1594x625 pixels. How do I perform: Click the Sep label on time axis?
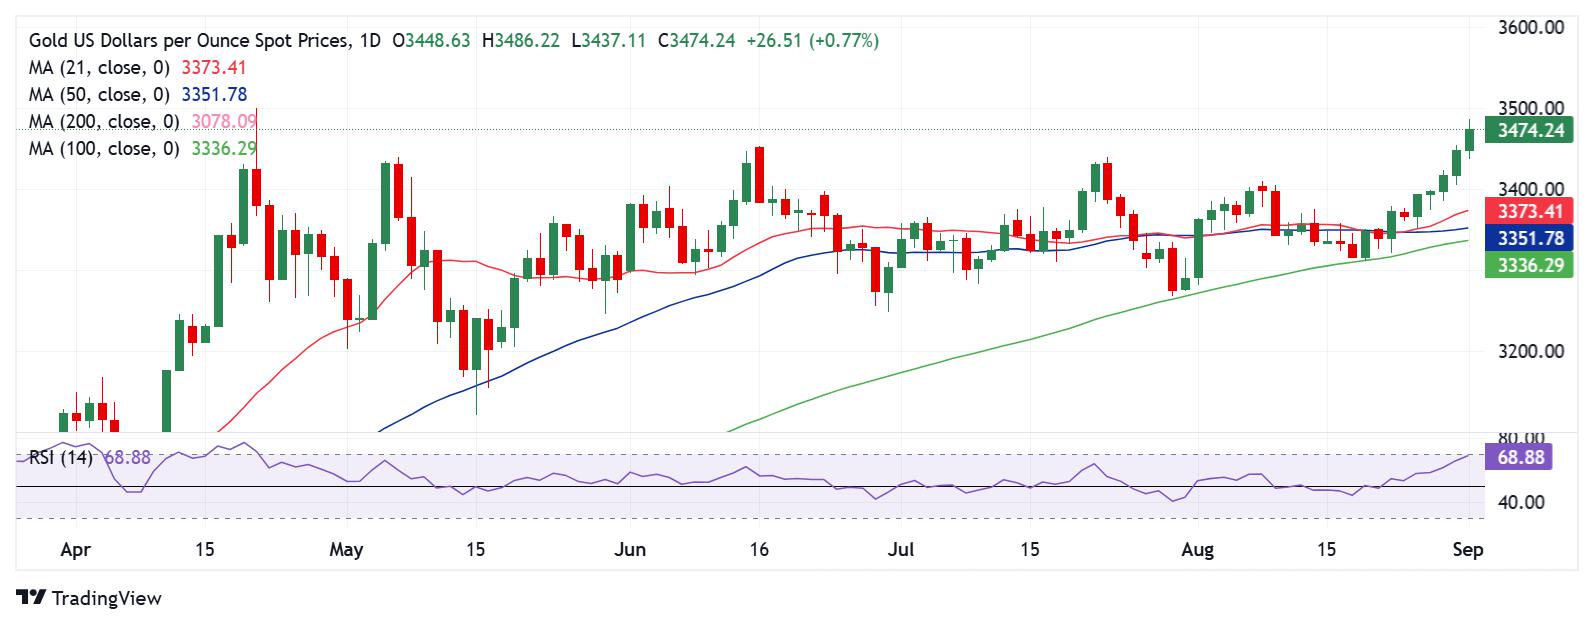(x=1468, y=550)
